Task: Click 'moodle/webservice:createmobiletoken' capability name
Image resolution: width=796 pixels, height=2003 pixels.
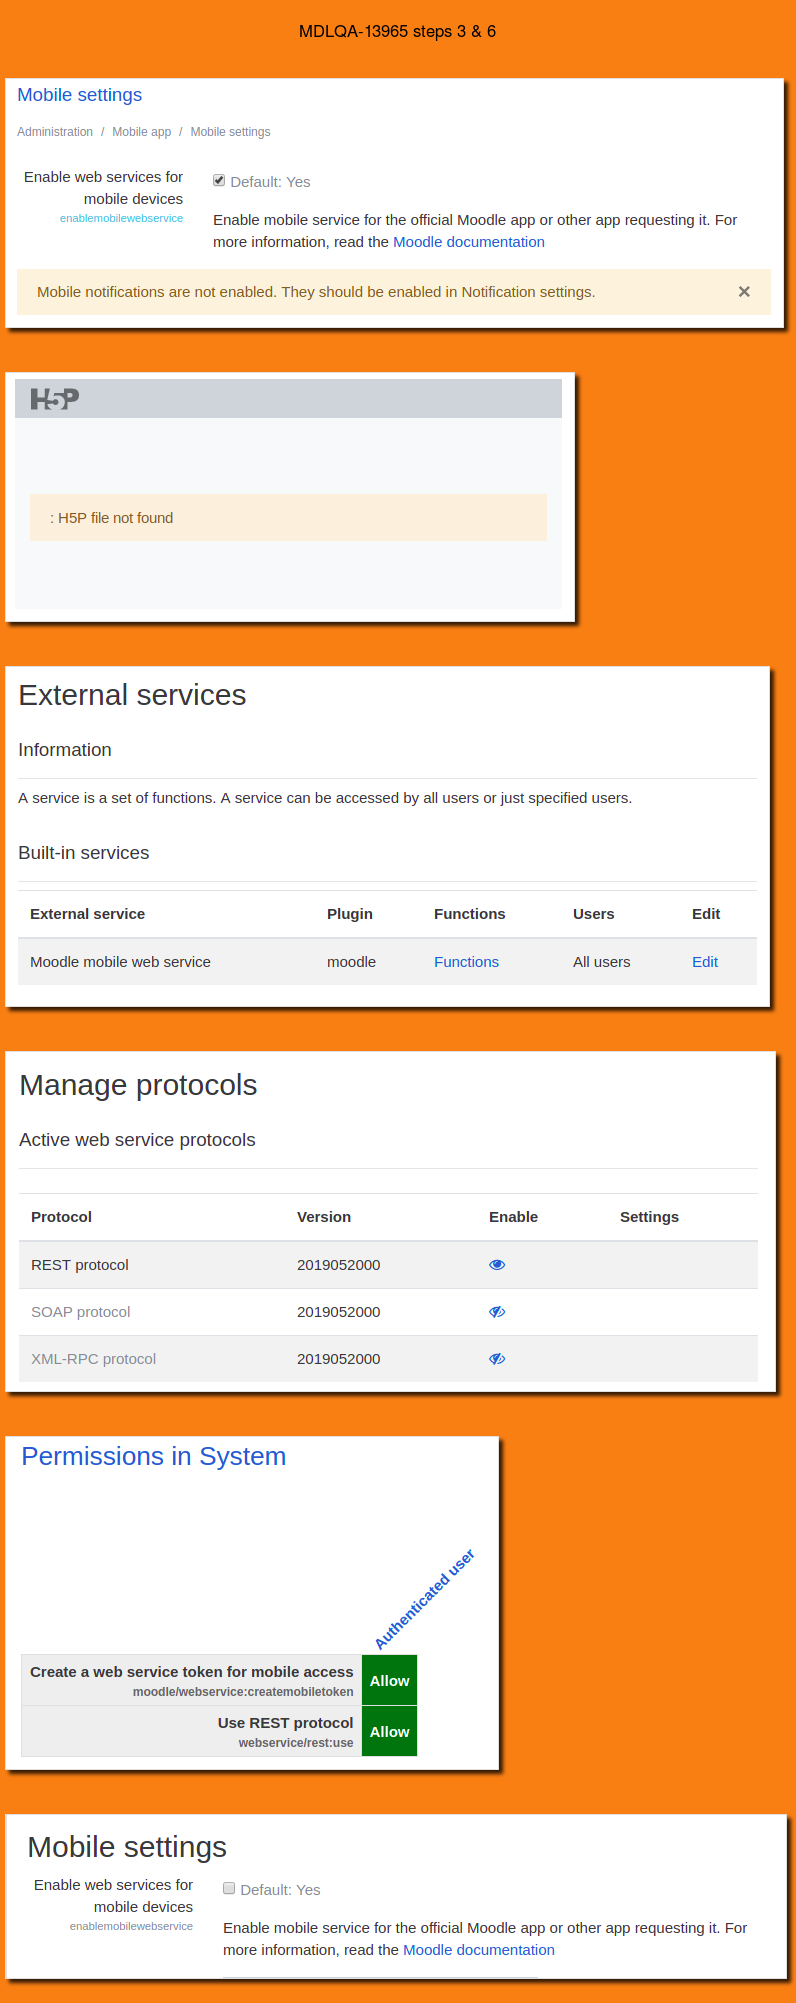Action: (243, 1692)
